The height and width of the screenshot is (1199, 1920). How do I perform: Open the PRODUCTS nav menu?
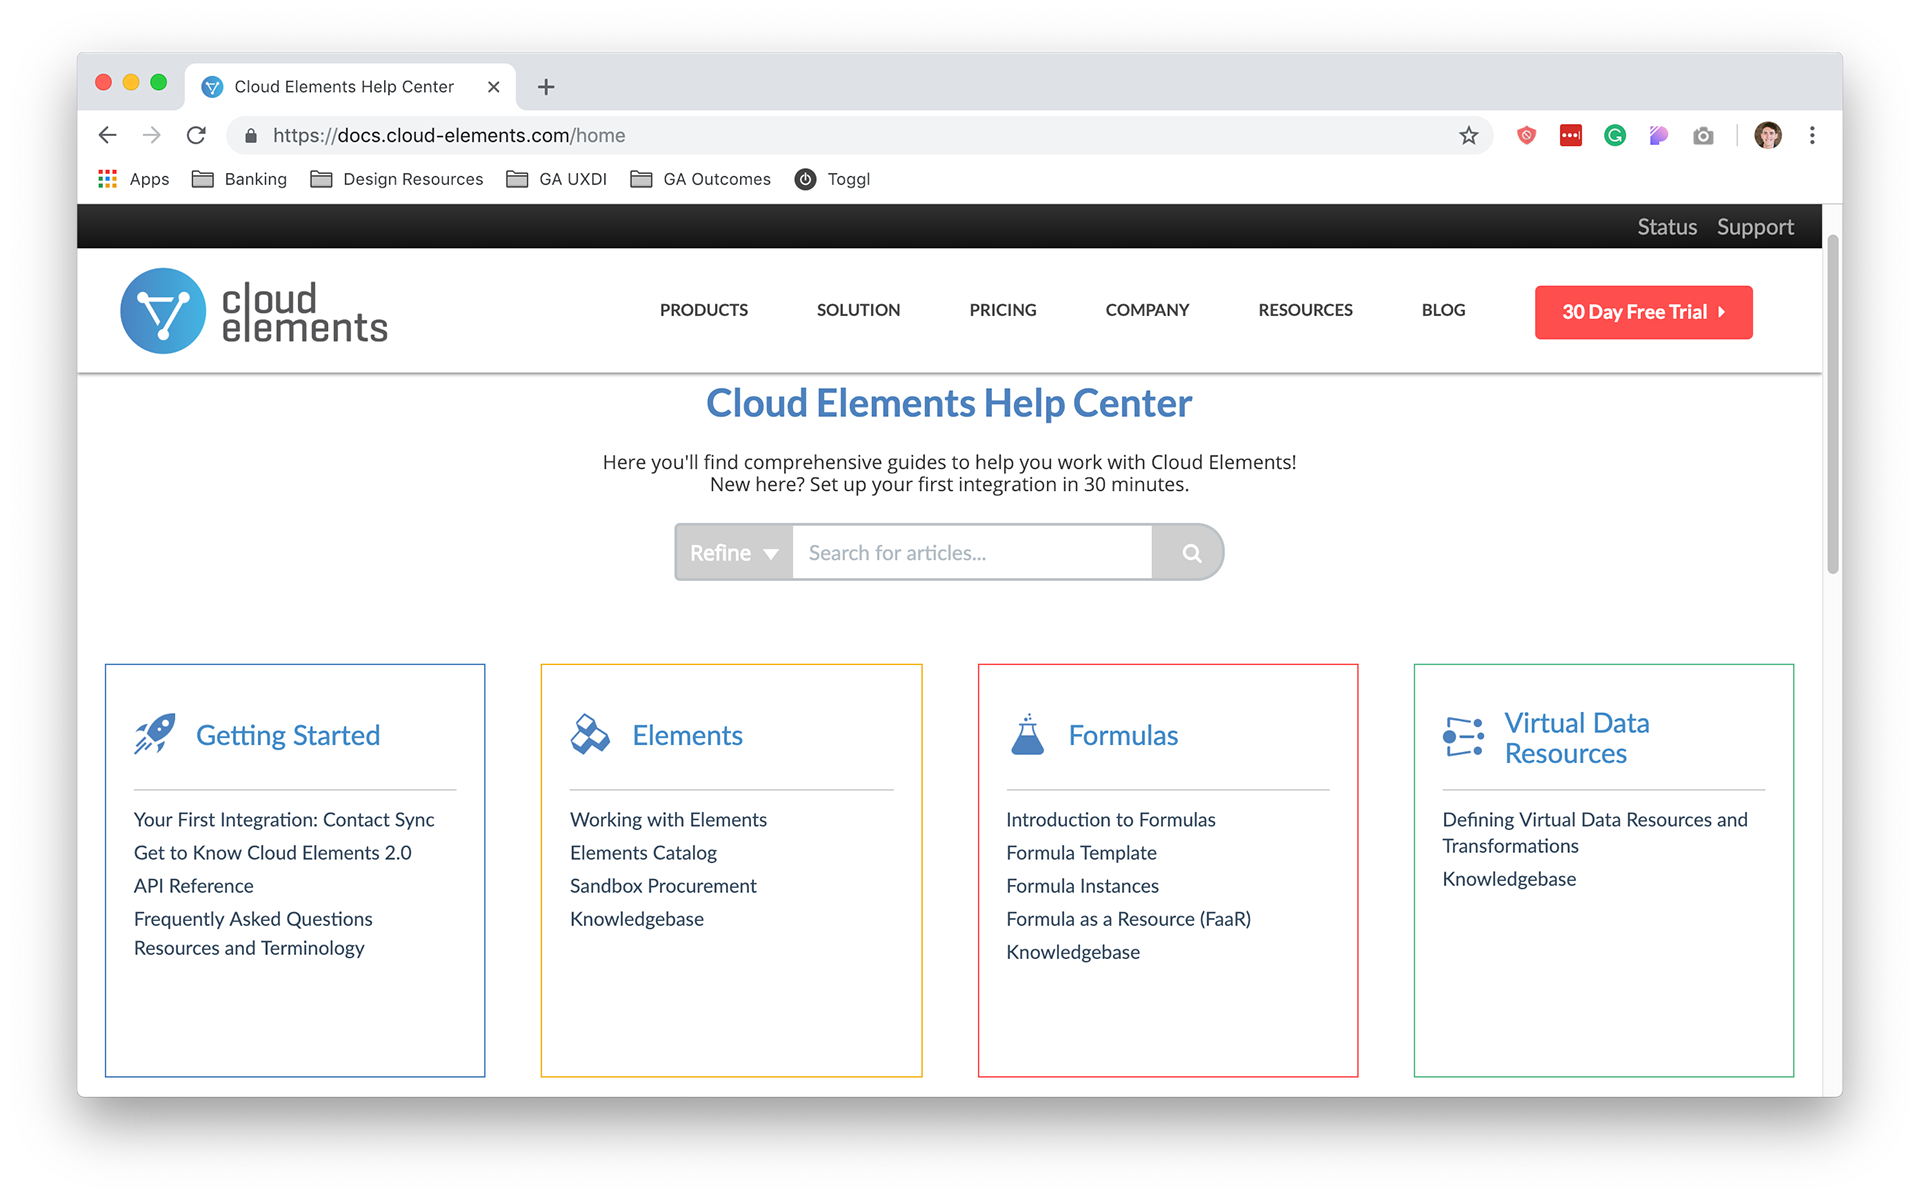[x=703, y=310]
